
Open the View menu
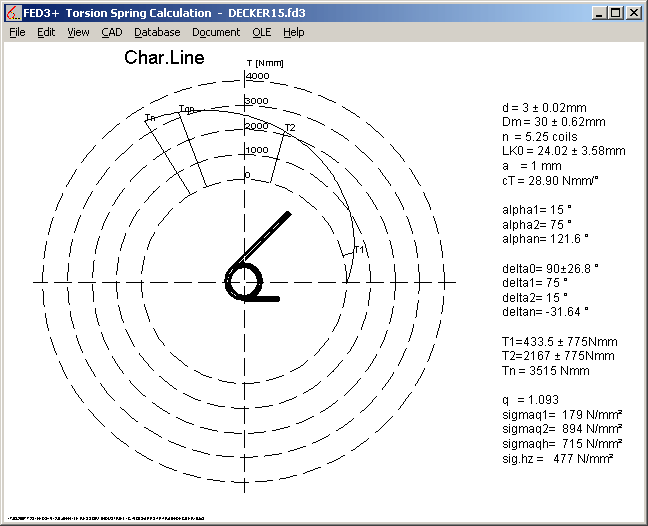coord(78,32)
